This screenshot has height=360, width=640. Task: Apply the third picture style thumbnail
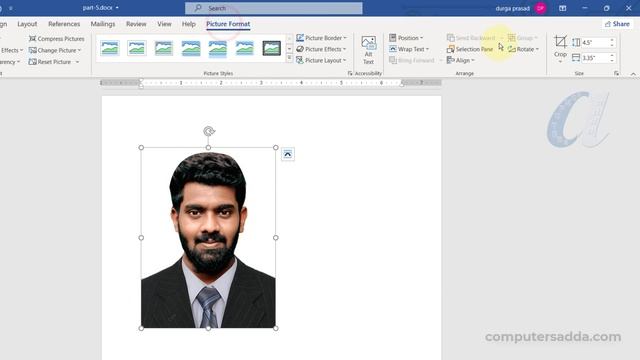point(164,48)
